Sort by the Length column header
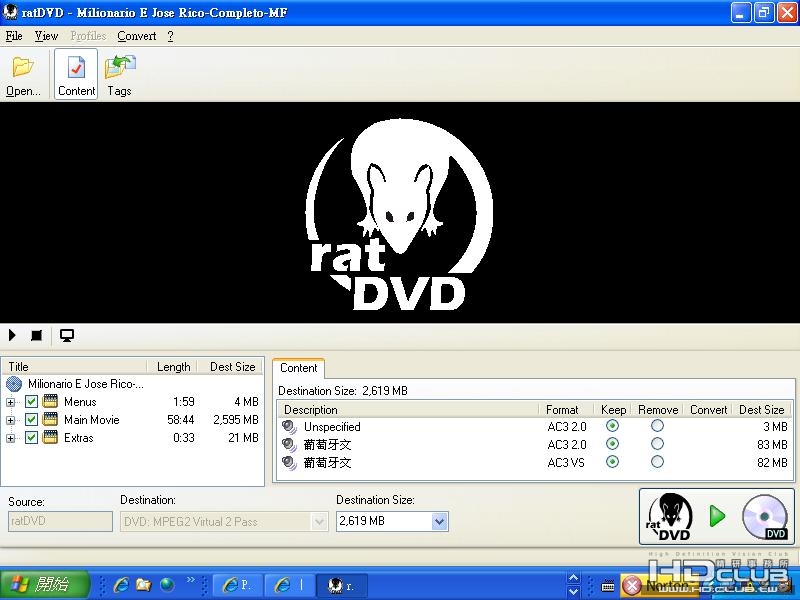 (173, 367)
